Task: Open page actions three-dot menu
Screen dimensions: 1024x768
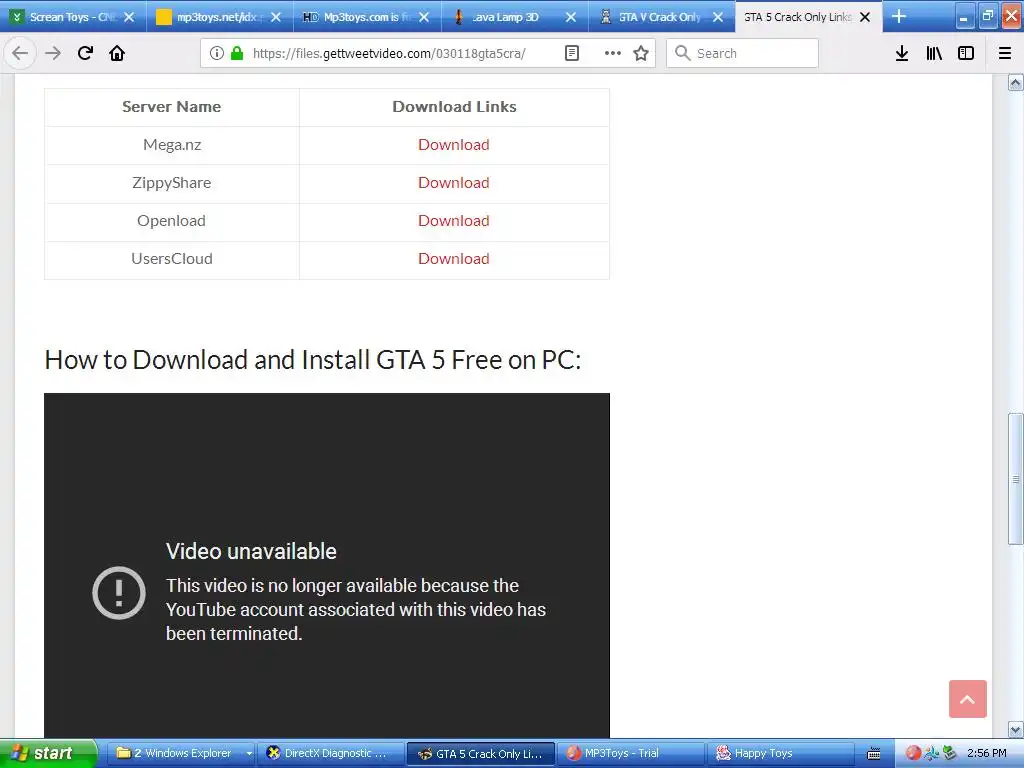Action: coord(613,53)
